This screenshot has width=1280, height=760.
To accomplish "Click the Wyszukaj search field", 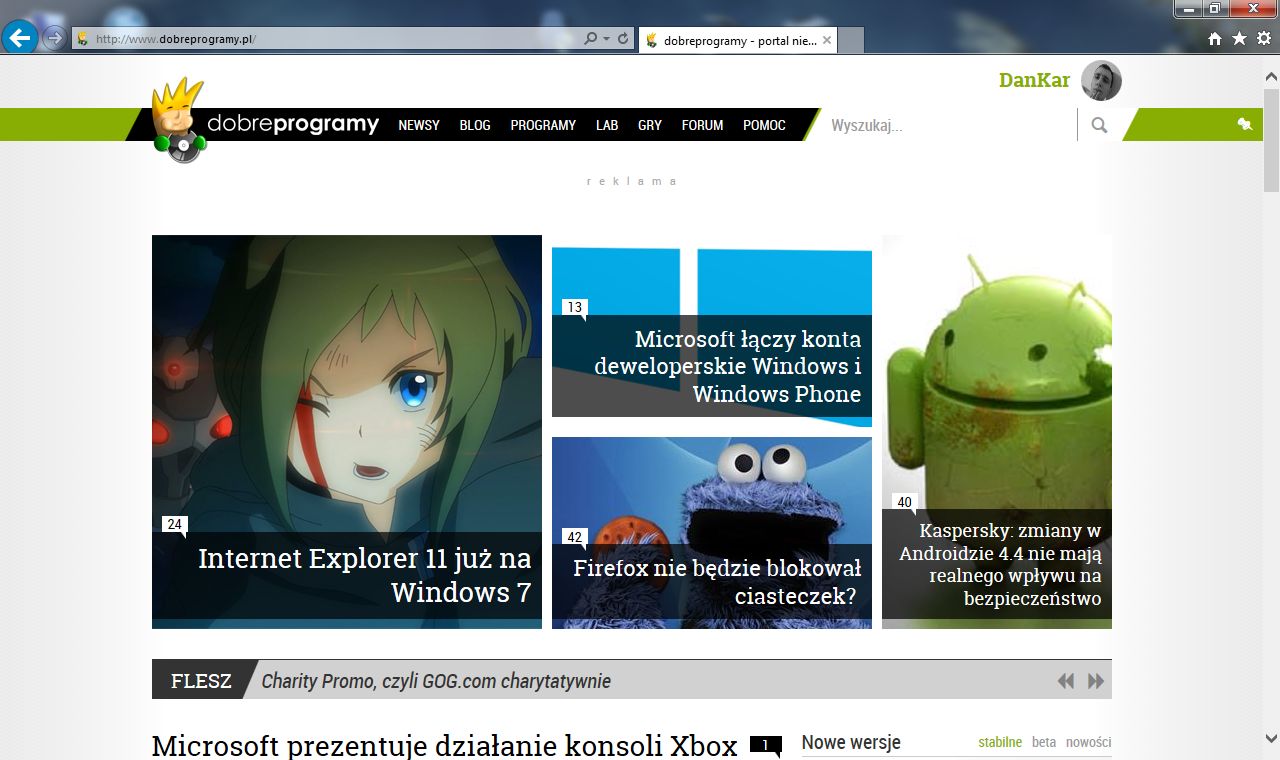I will (x=950, y=125).
